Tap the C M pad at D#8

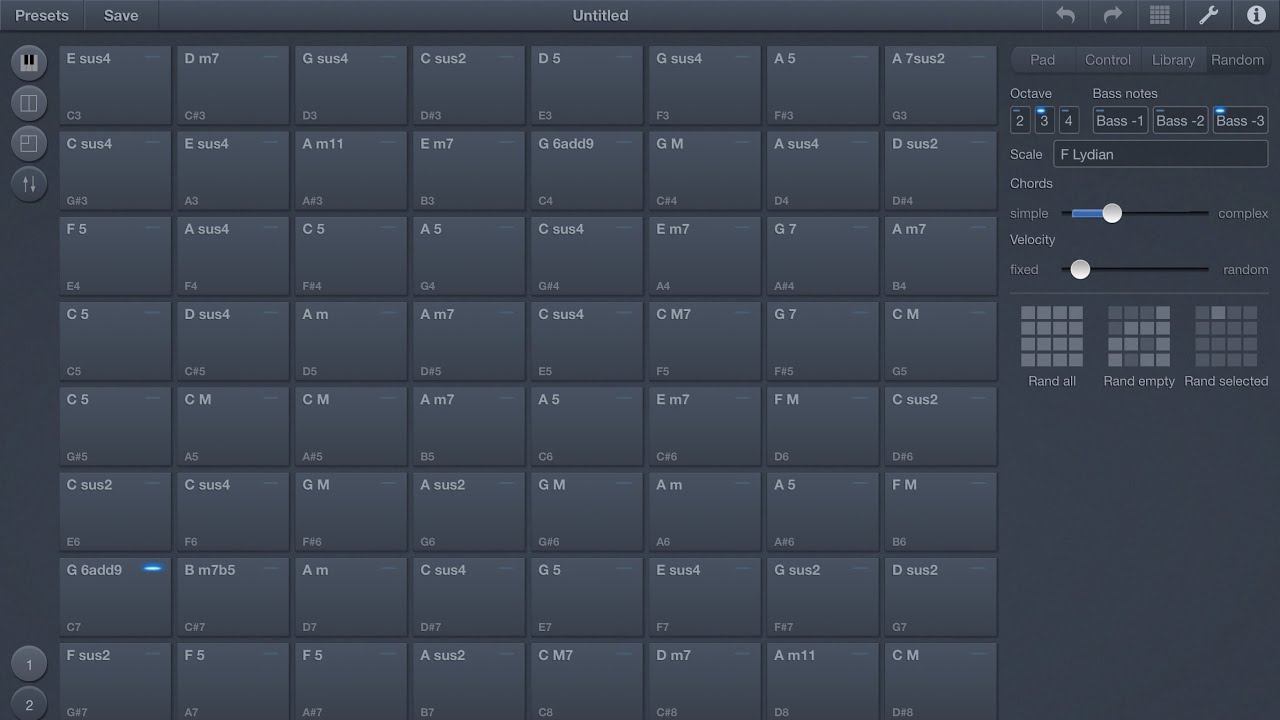(x=941, y=682)
